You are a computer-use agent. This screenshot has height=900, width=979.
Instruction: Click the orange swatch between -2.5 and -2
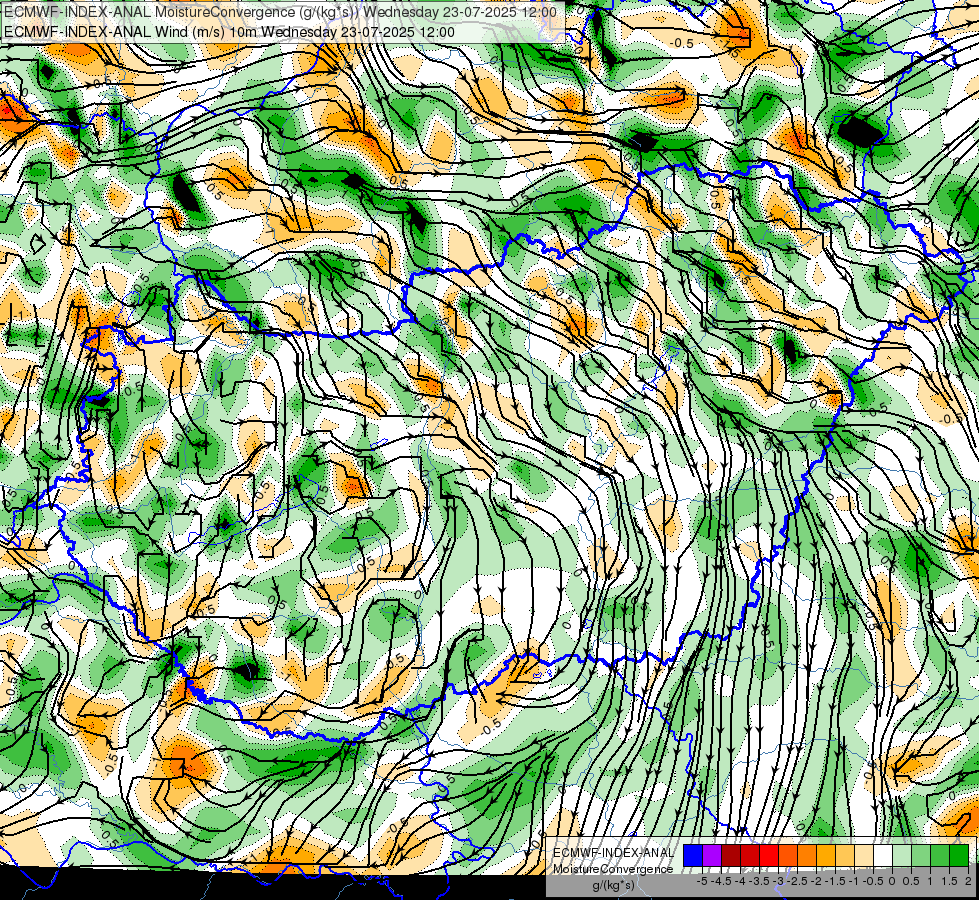click(x=807, y=855)
